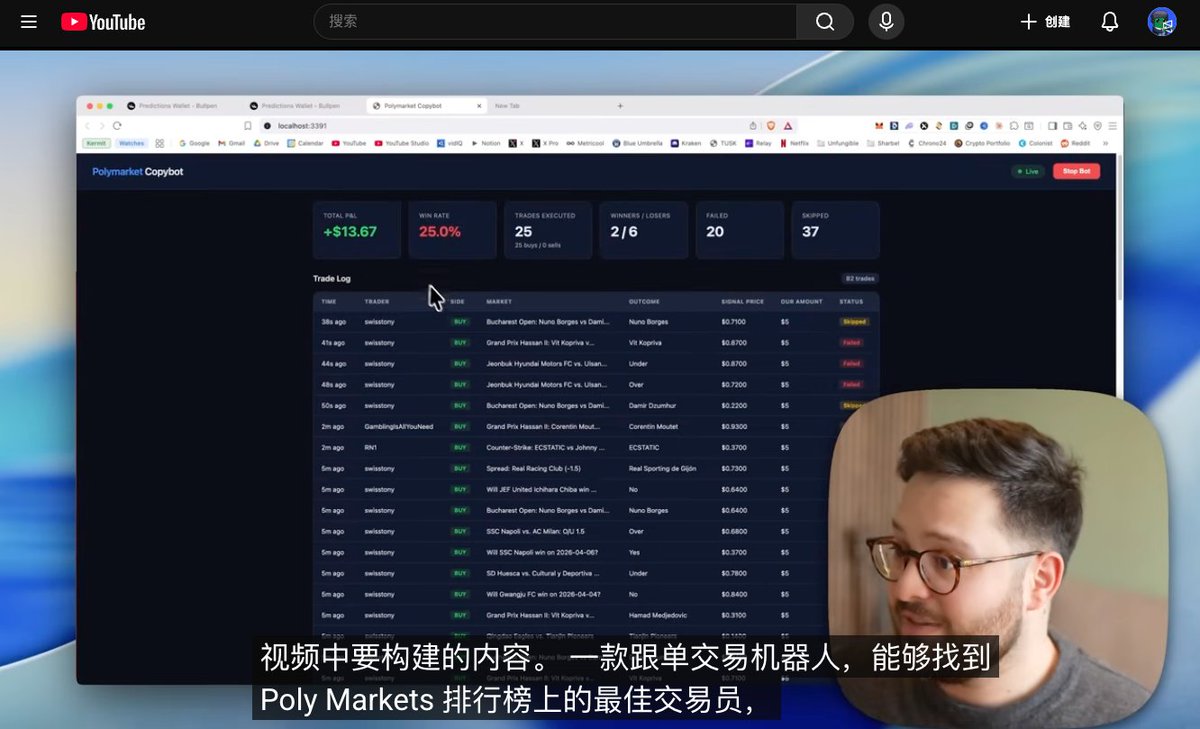This screenshot has height=729, width=1200.
Task: Click the Win Rate 25.0% card
Action: [452, 230]
